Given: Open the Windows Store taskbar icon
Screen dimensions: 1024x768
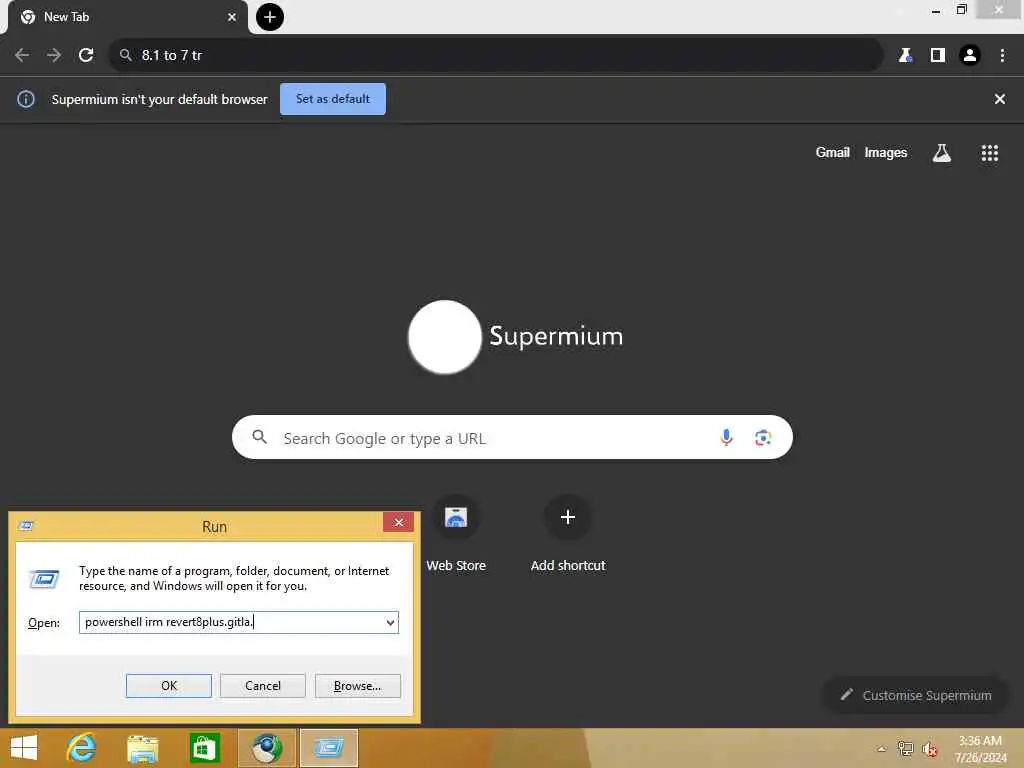Looking at the screenshot, I should pyautogui.click(x=204, y=748).
